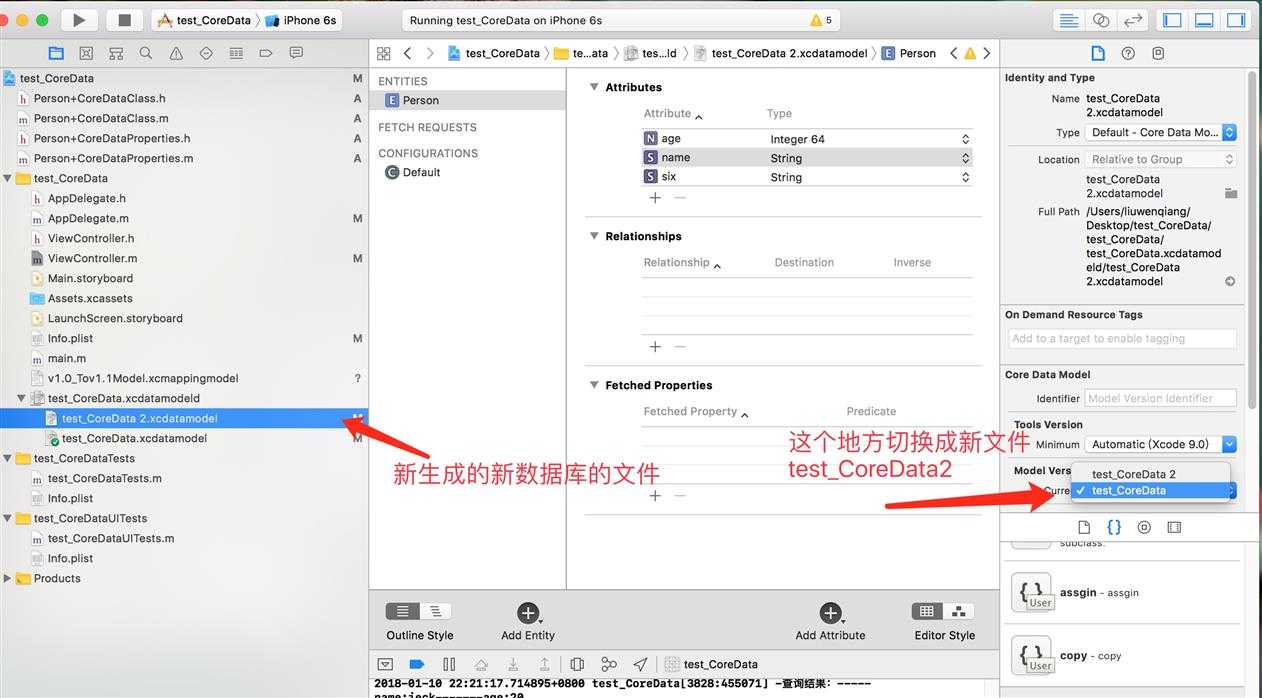Show the Version editor
This screenshot has height=698, width=1262.
1133,20
